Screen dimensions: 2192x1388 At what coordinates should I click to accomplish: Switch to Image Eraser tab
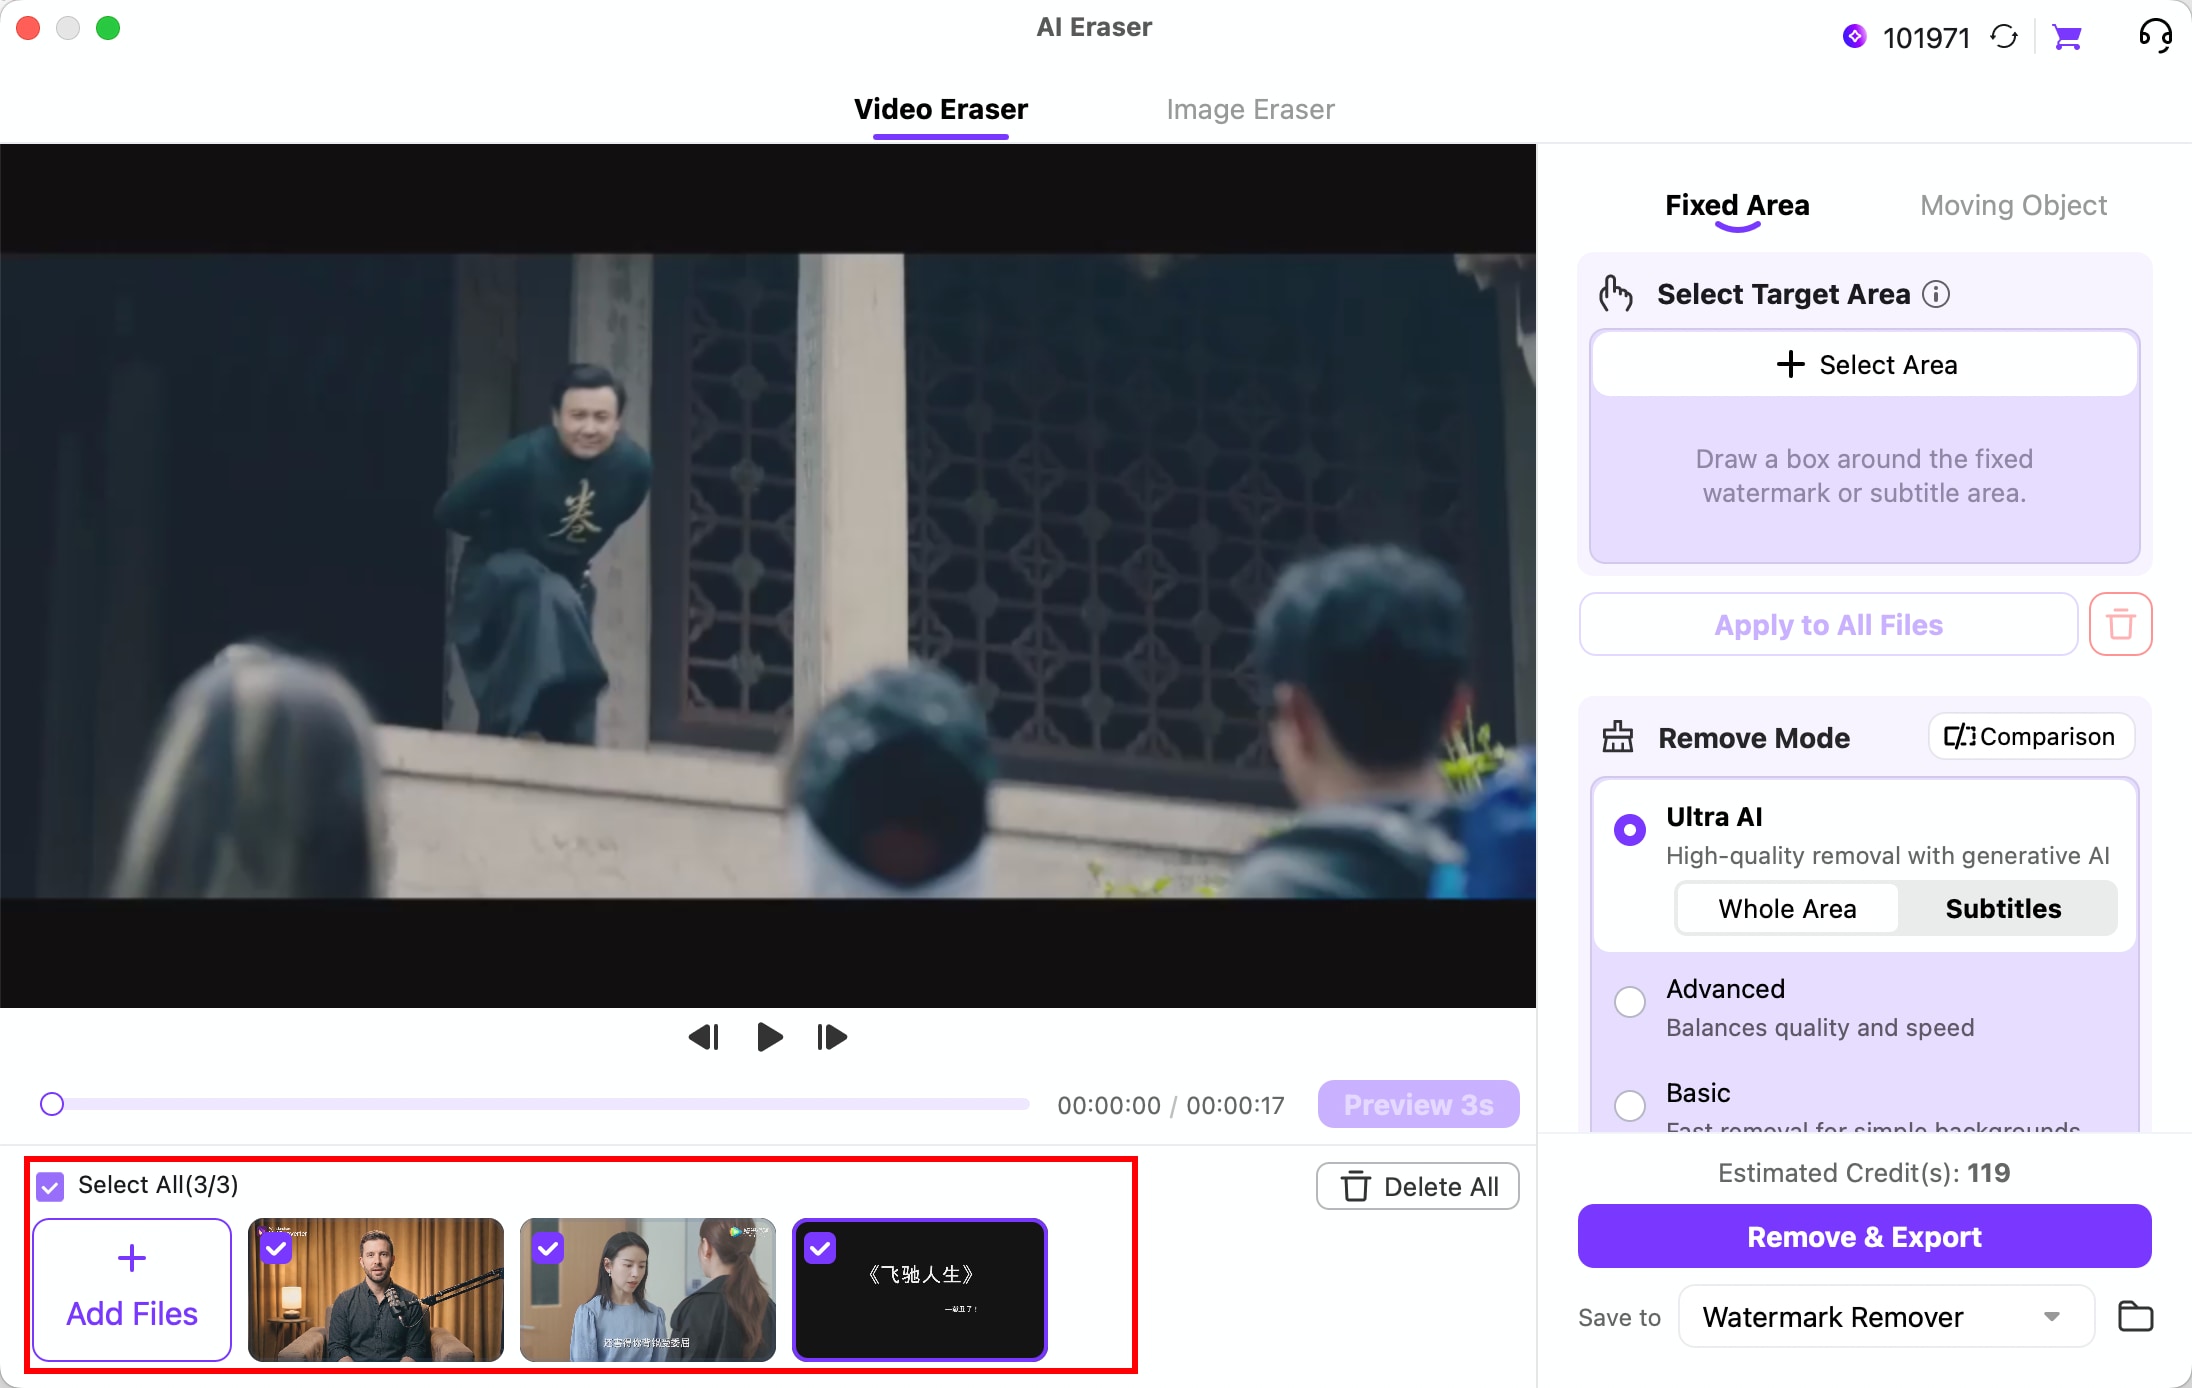pyautogui.click(x=1250, y=109)
